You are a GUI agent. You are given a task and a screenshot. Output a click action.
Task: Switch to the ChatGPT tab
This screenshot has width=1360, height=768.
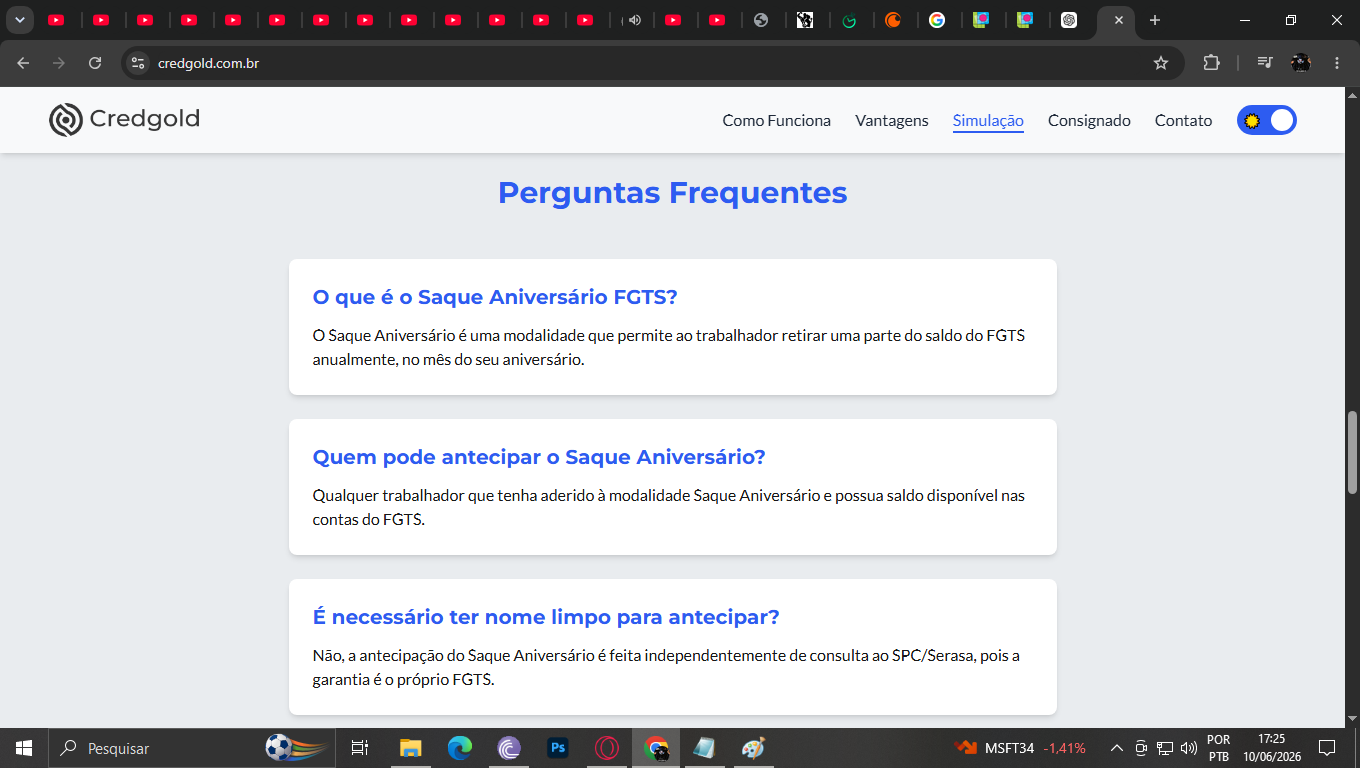(1069, 20)
